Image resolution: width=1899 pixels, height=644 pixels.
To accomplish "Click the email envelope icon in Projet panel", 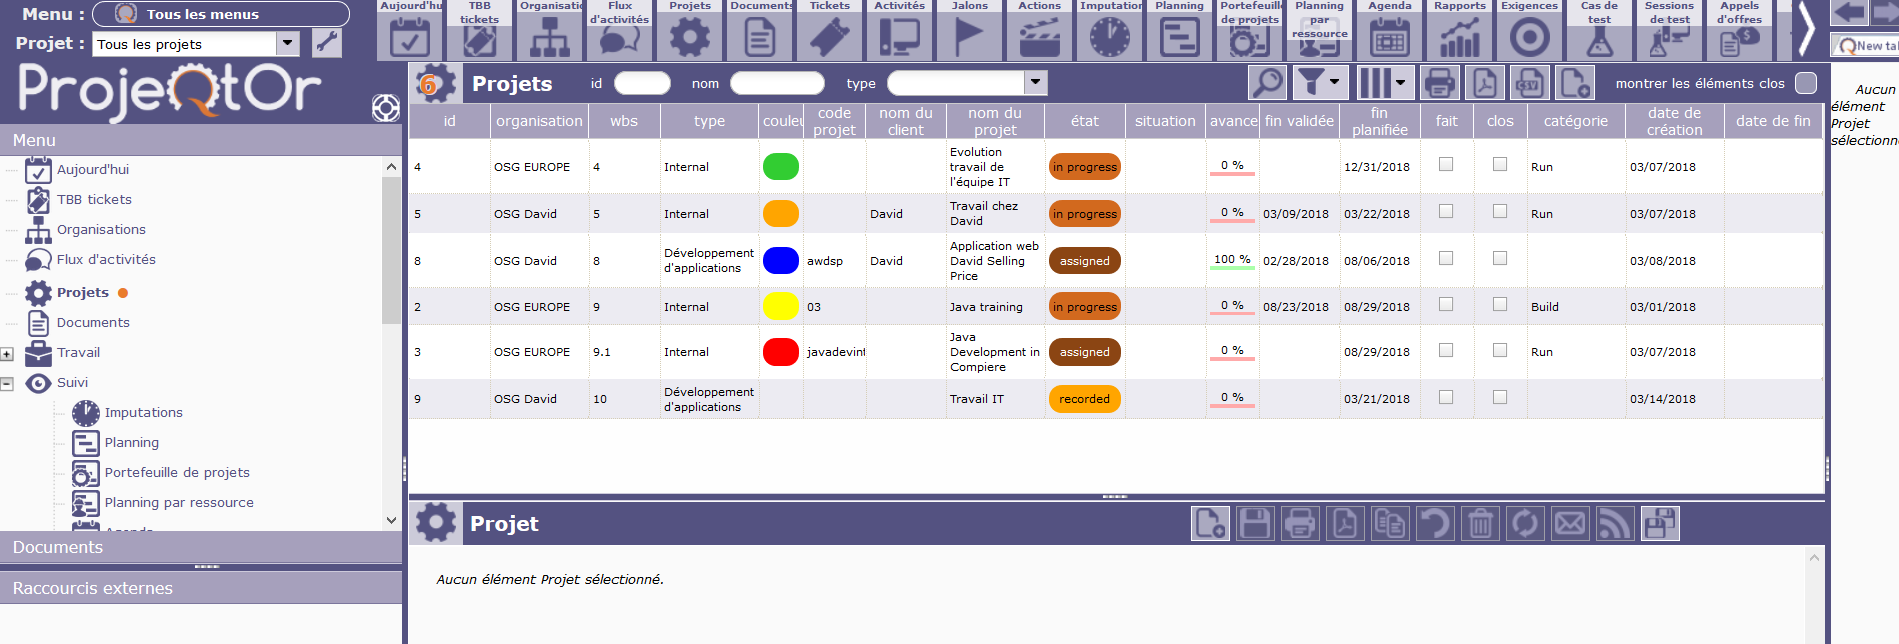I will [1570, 523].
